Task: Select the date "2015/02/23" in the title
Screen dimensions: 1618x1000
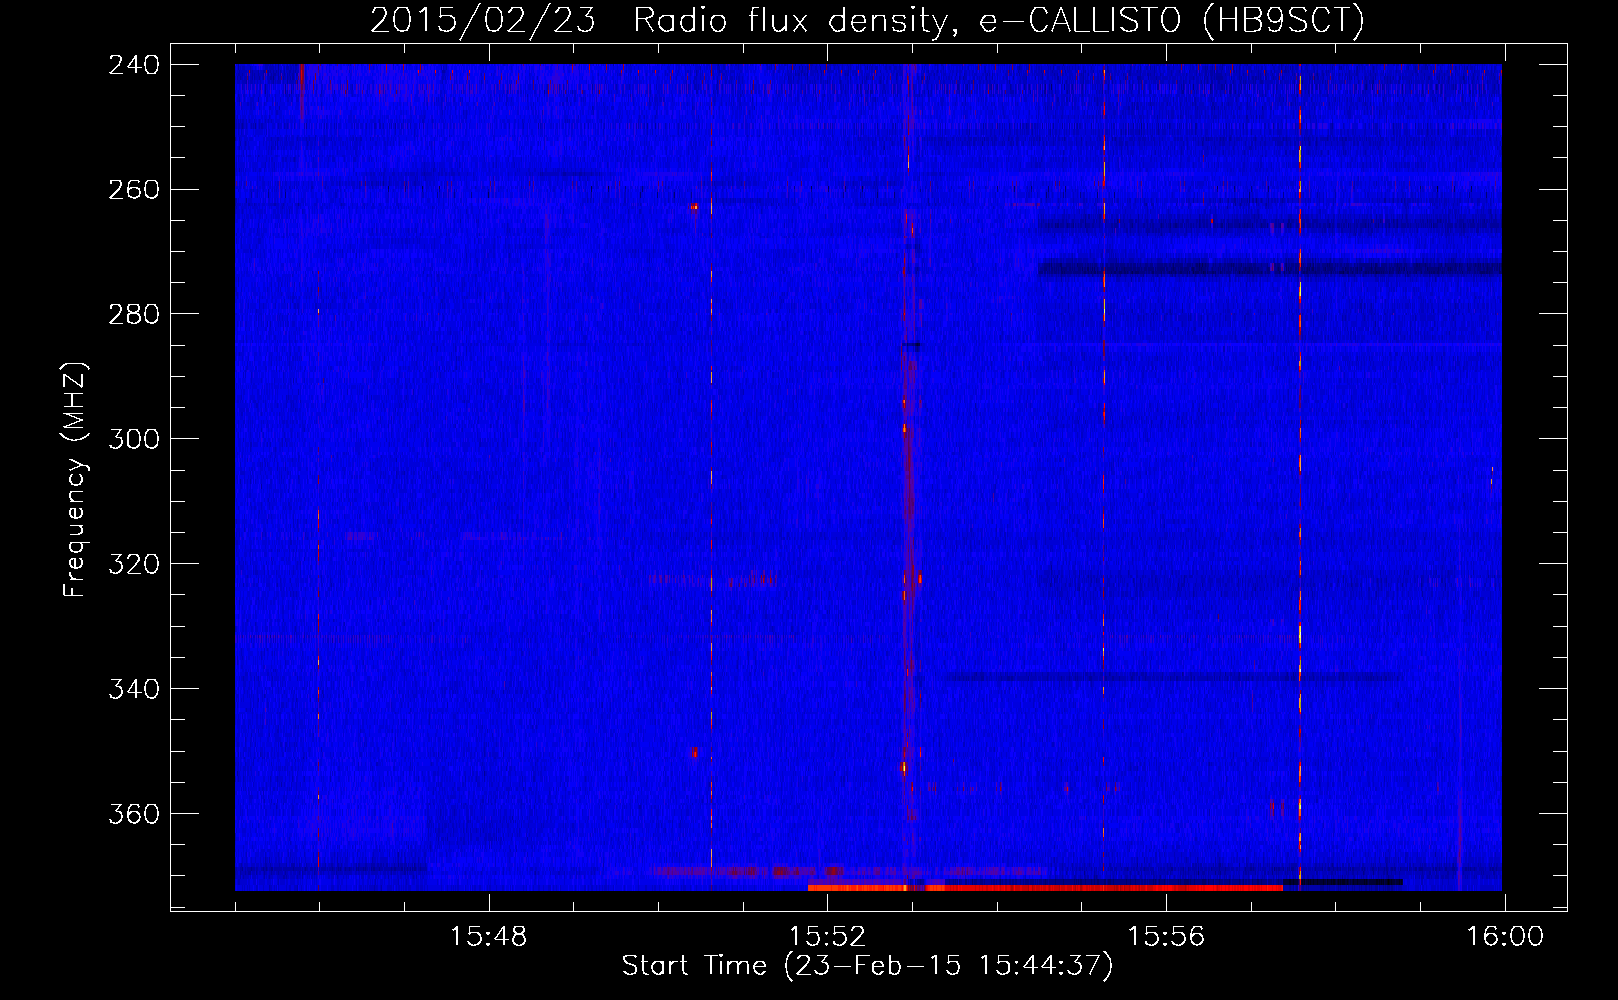Action: click(482, 21)
